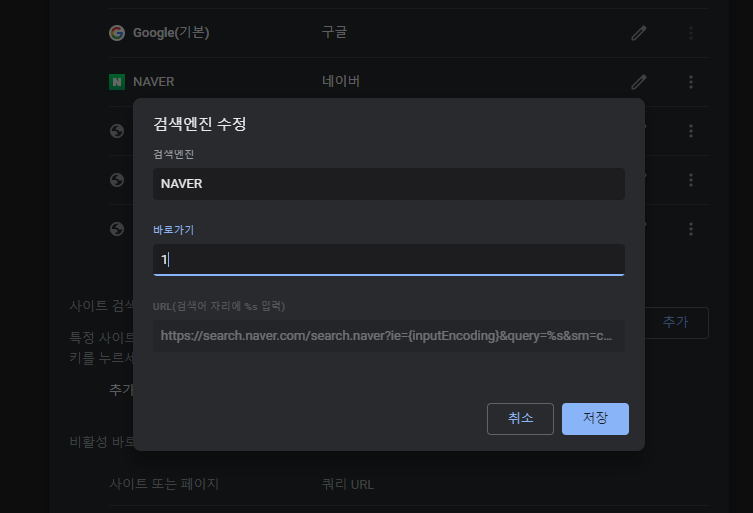Save changes with 저장 button
Image resolution: width=753 pixels, height=513 pixels.
(x=595, y=419)
